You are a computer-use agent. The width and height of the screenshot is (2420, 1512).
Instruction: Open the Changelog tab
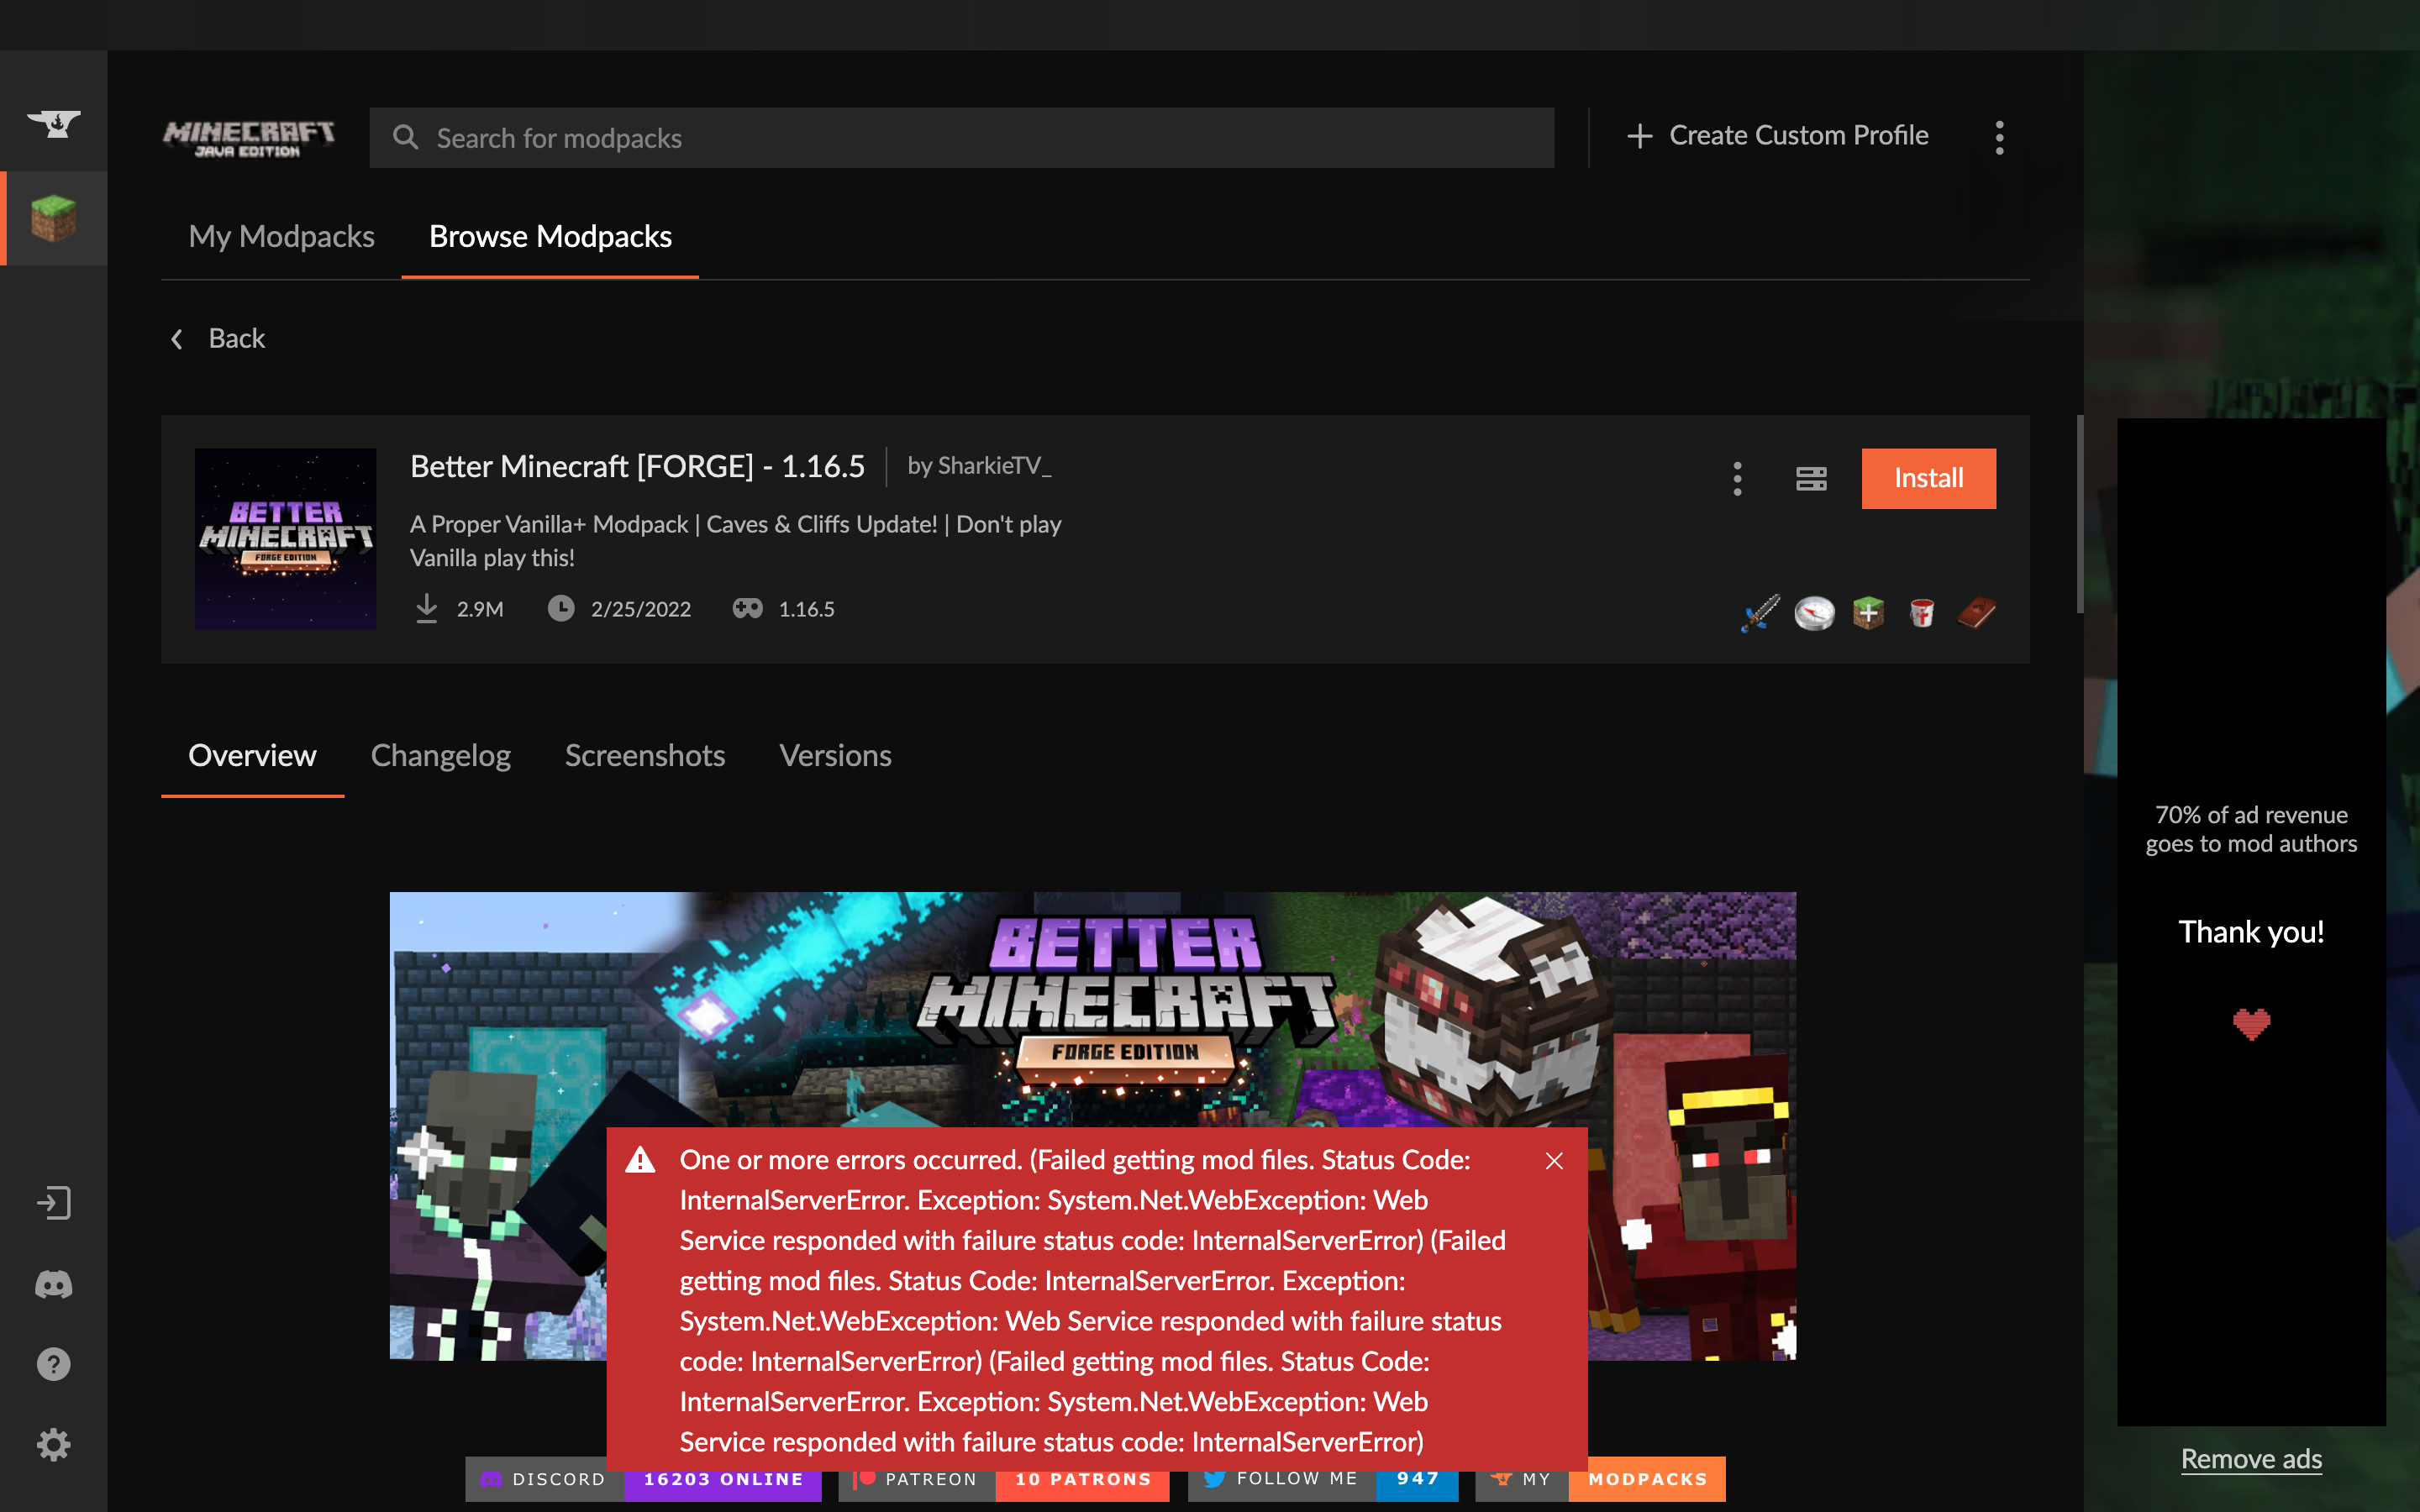[440, 756]
